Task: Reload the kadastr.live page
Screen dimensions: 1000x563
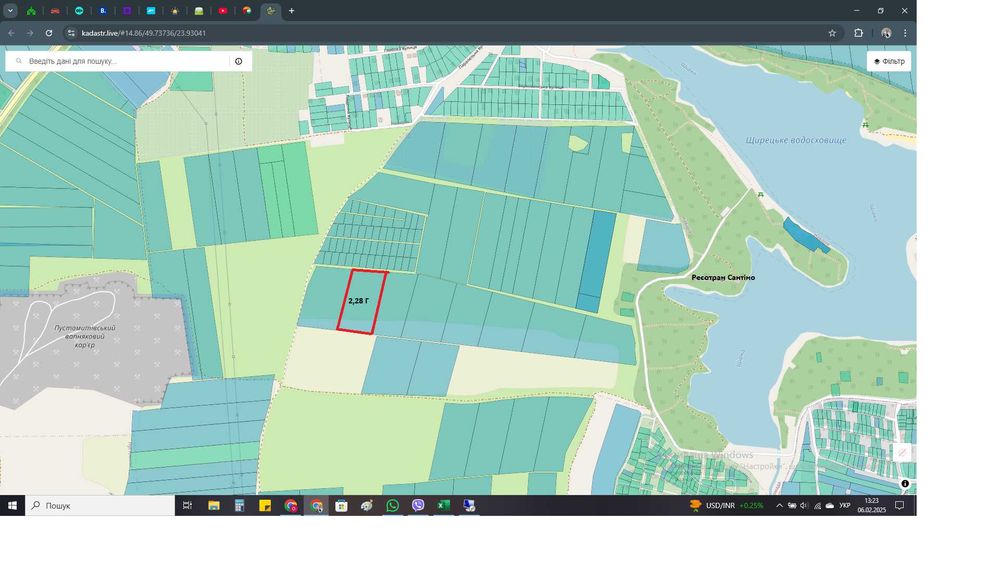Action: tap(48, 33)
